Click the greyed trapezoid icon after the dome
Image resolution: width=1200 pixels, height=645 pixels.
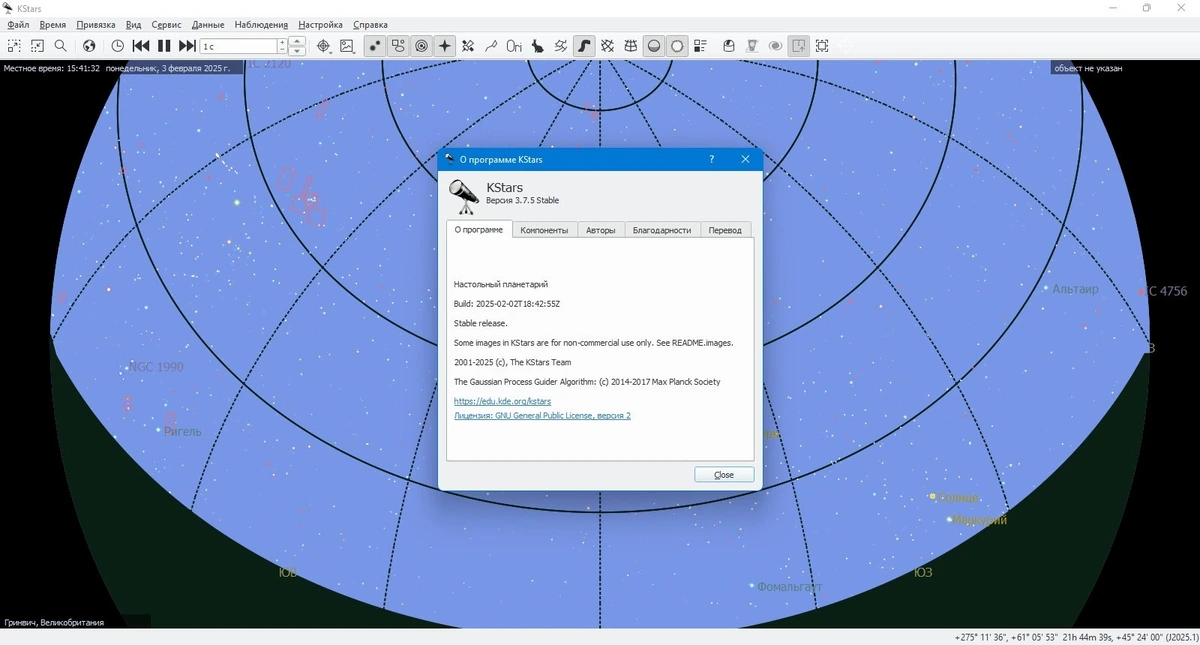[x=752, y=45]
